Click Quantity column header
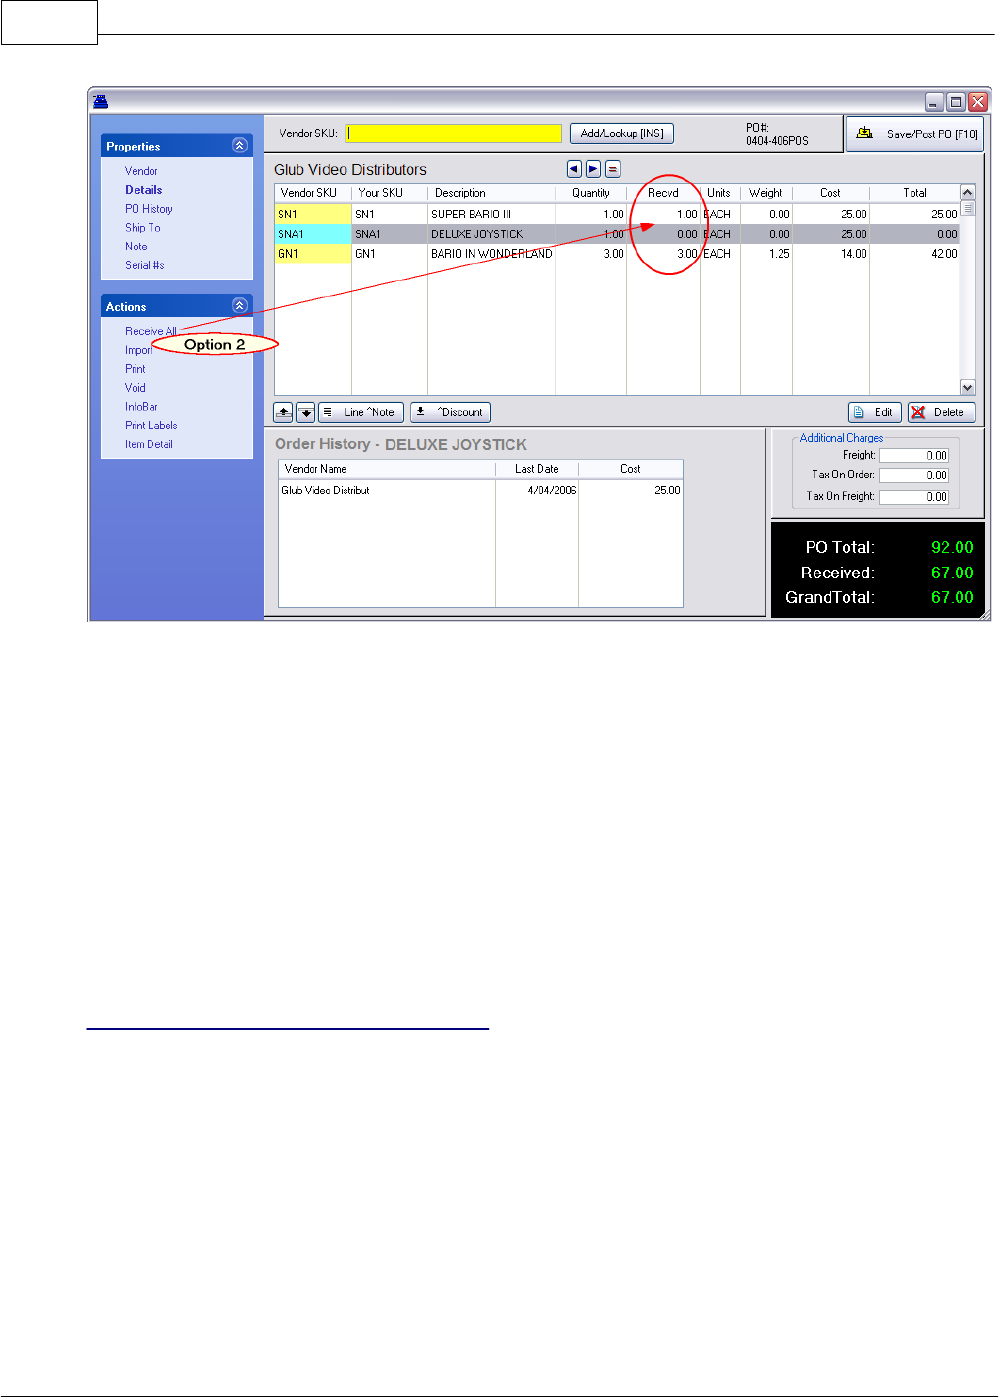The image size is (999, 1397). pos(591,193)
